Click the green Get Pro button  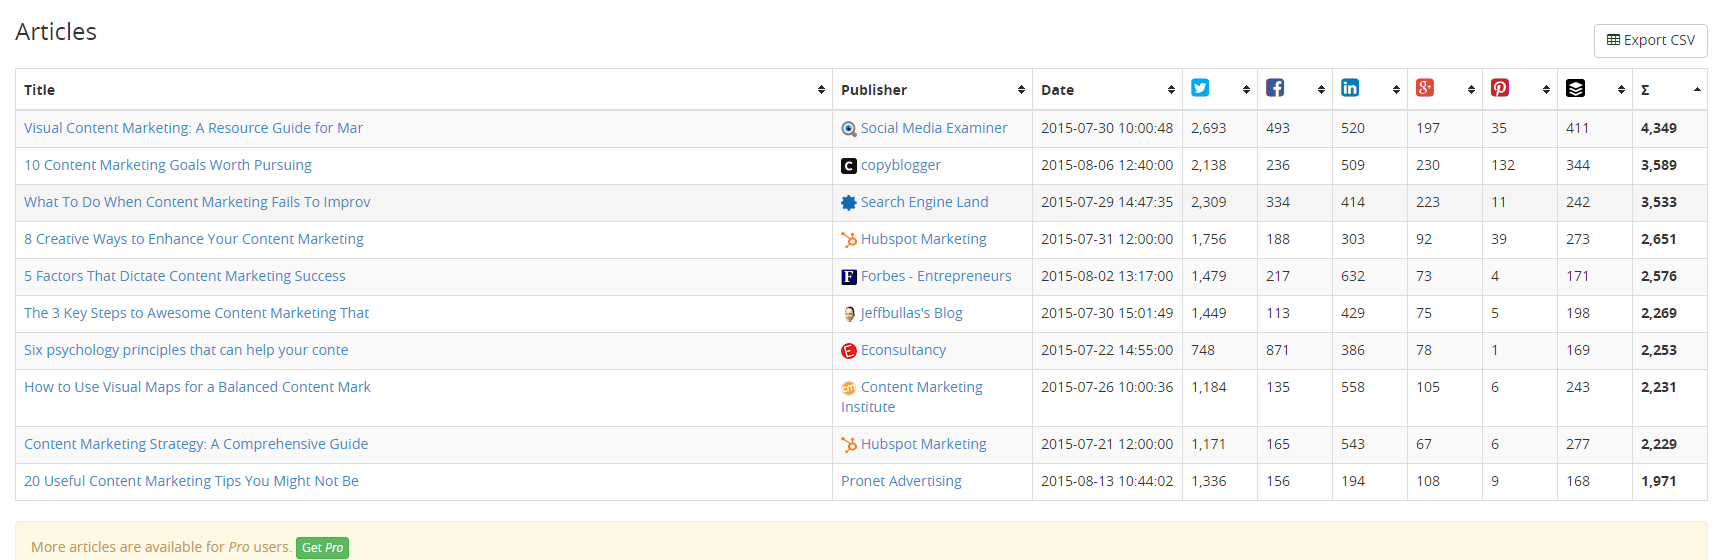pos(322,548)
